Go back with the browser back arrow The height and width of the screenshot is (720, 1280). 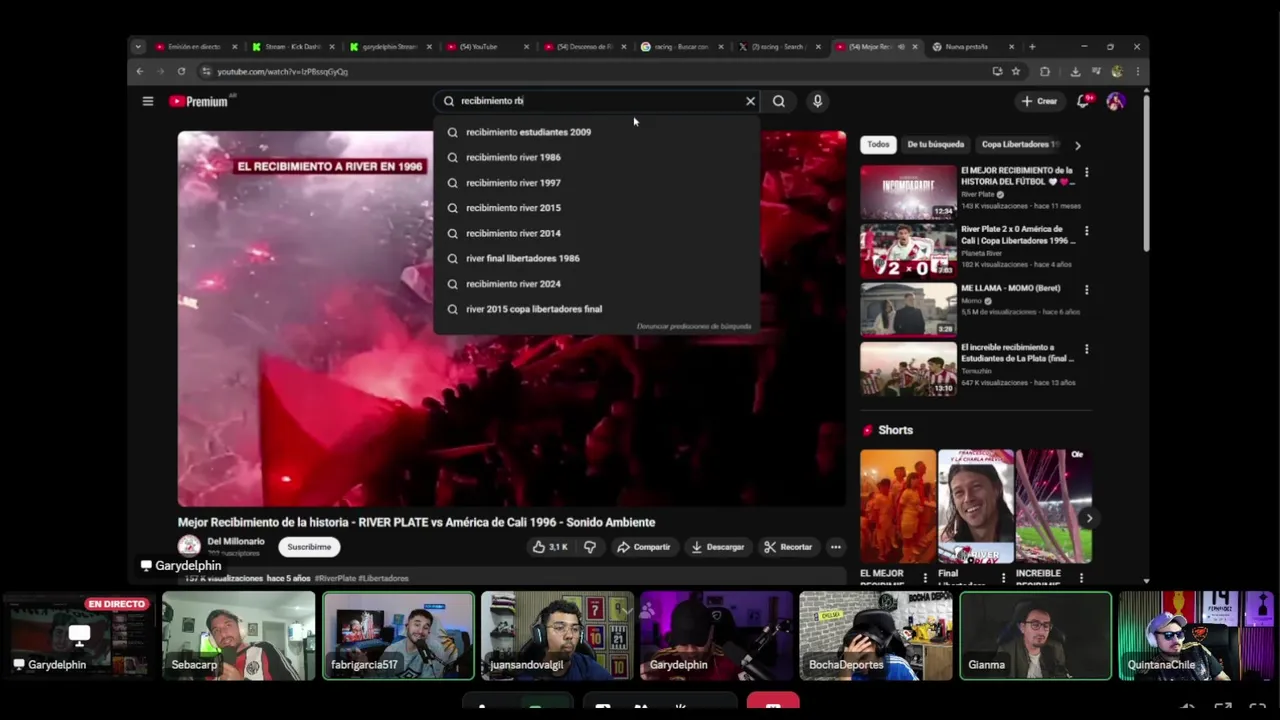point(140,71)
